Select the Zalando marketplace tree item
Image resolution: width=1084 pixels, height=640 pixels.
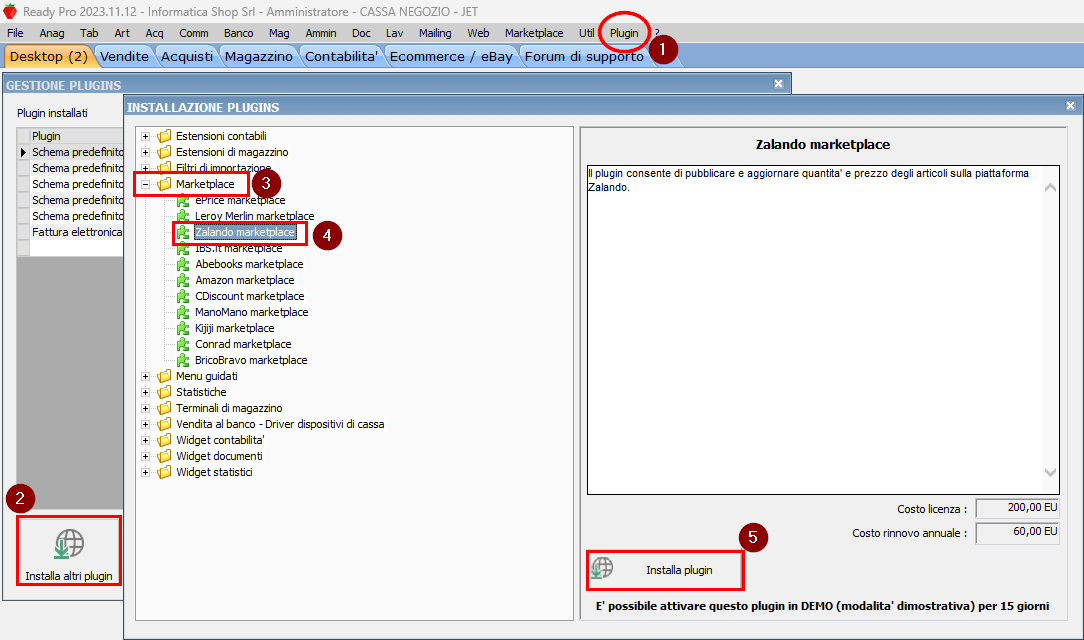(x=245, y=232)
